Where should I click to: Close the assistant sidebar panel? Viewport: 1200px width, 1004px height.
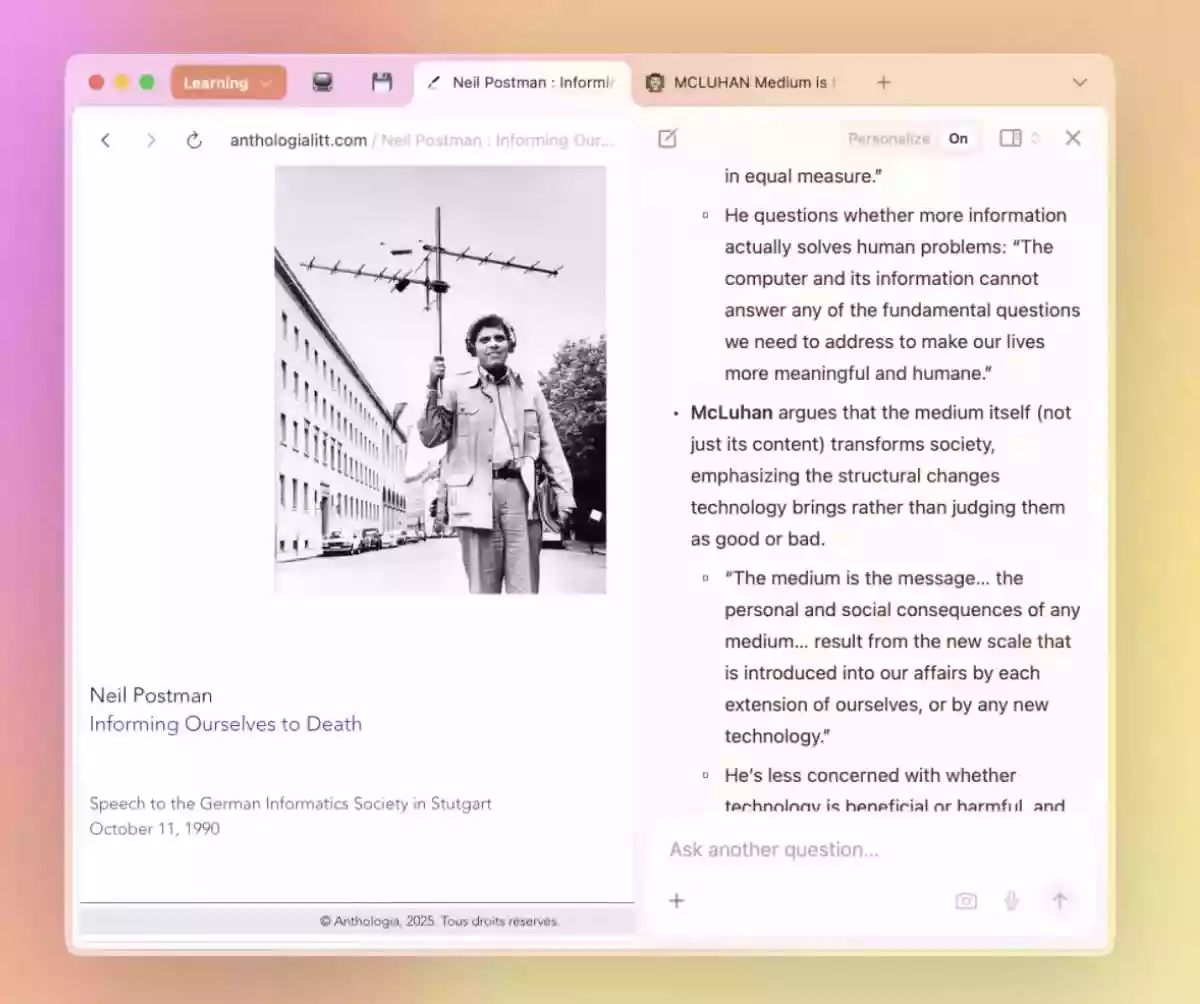pos(1073,139)
